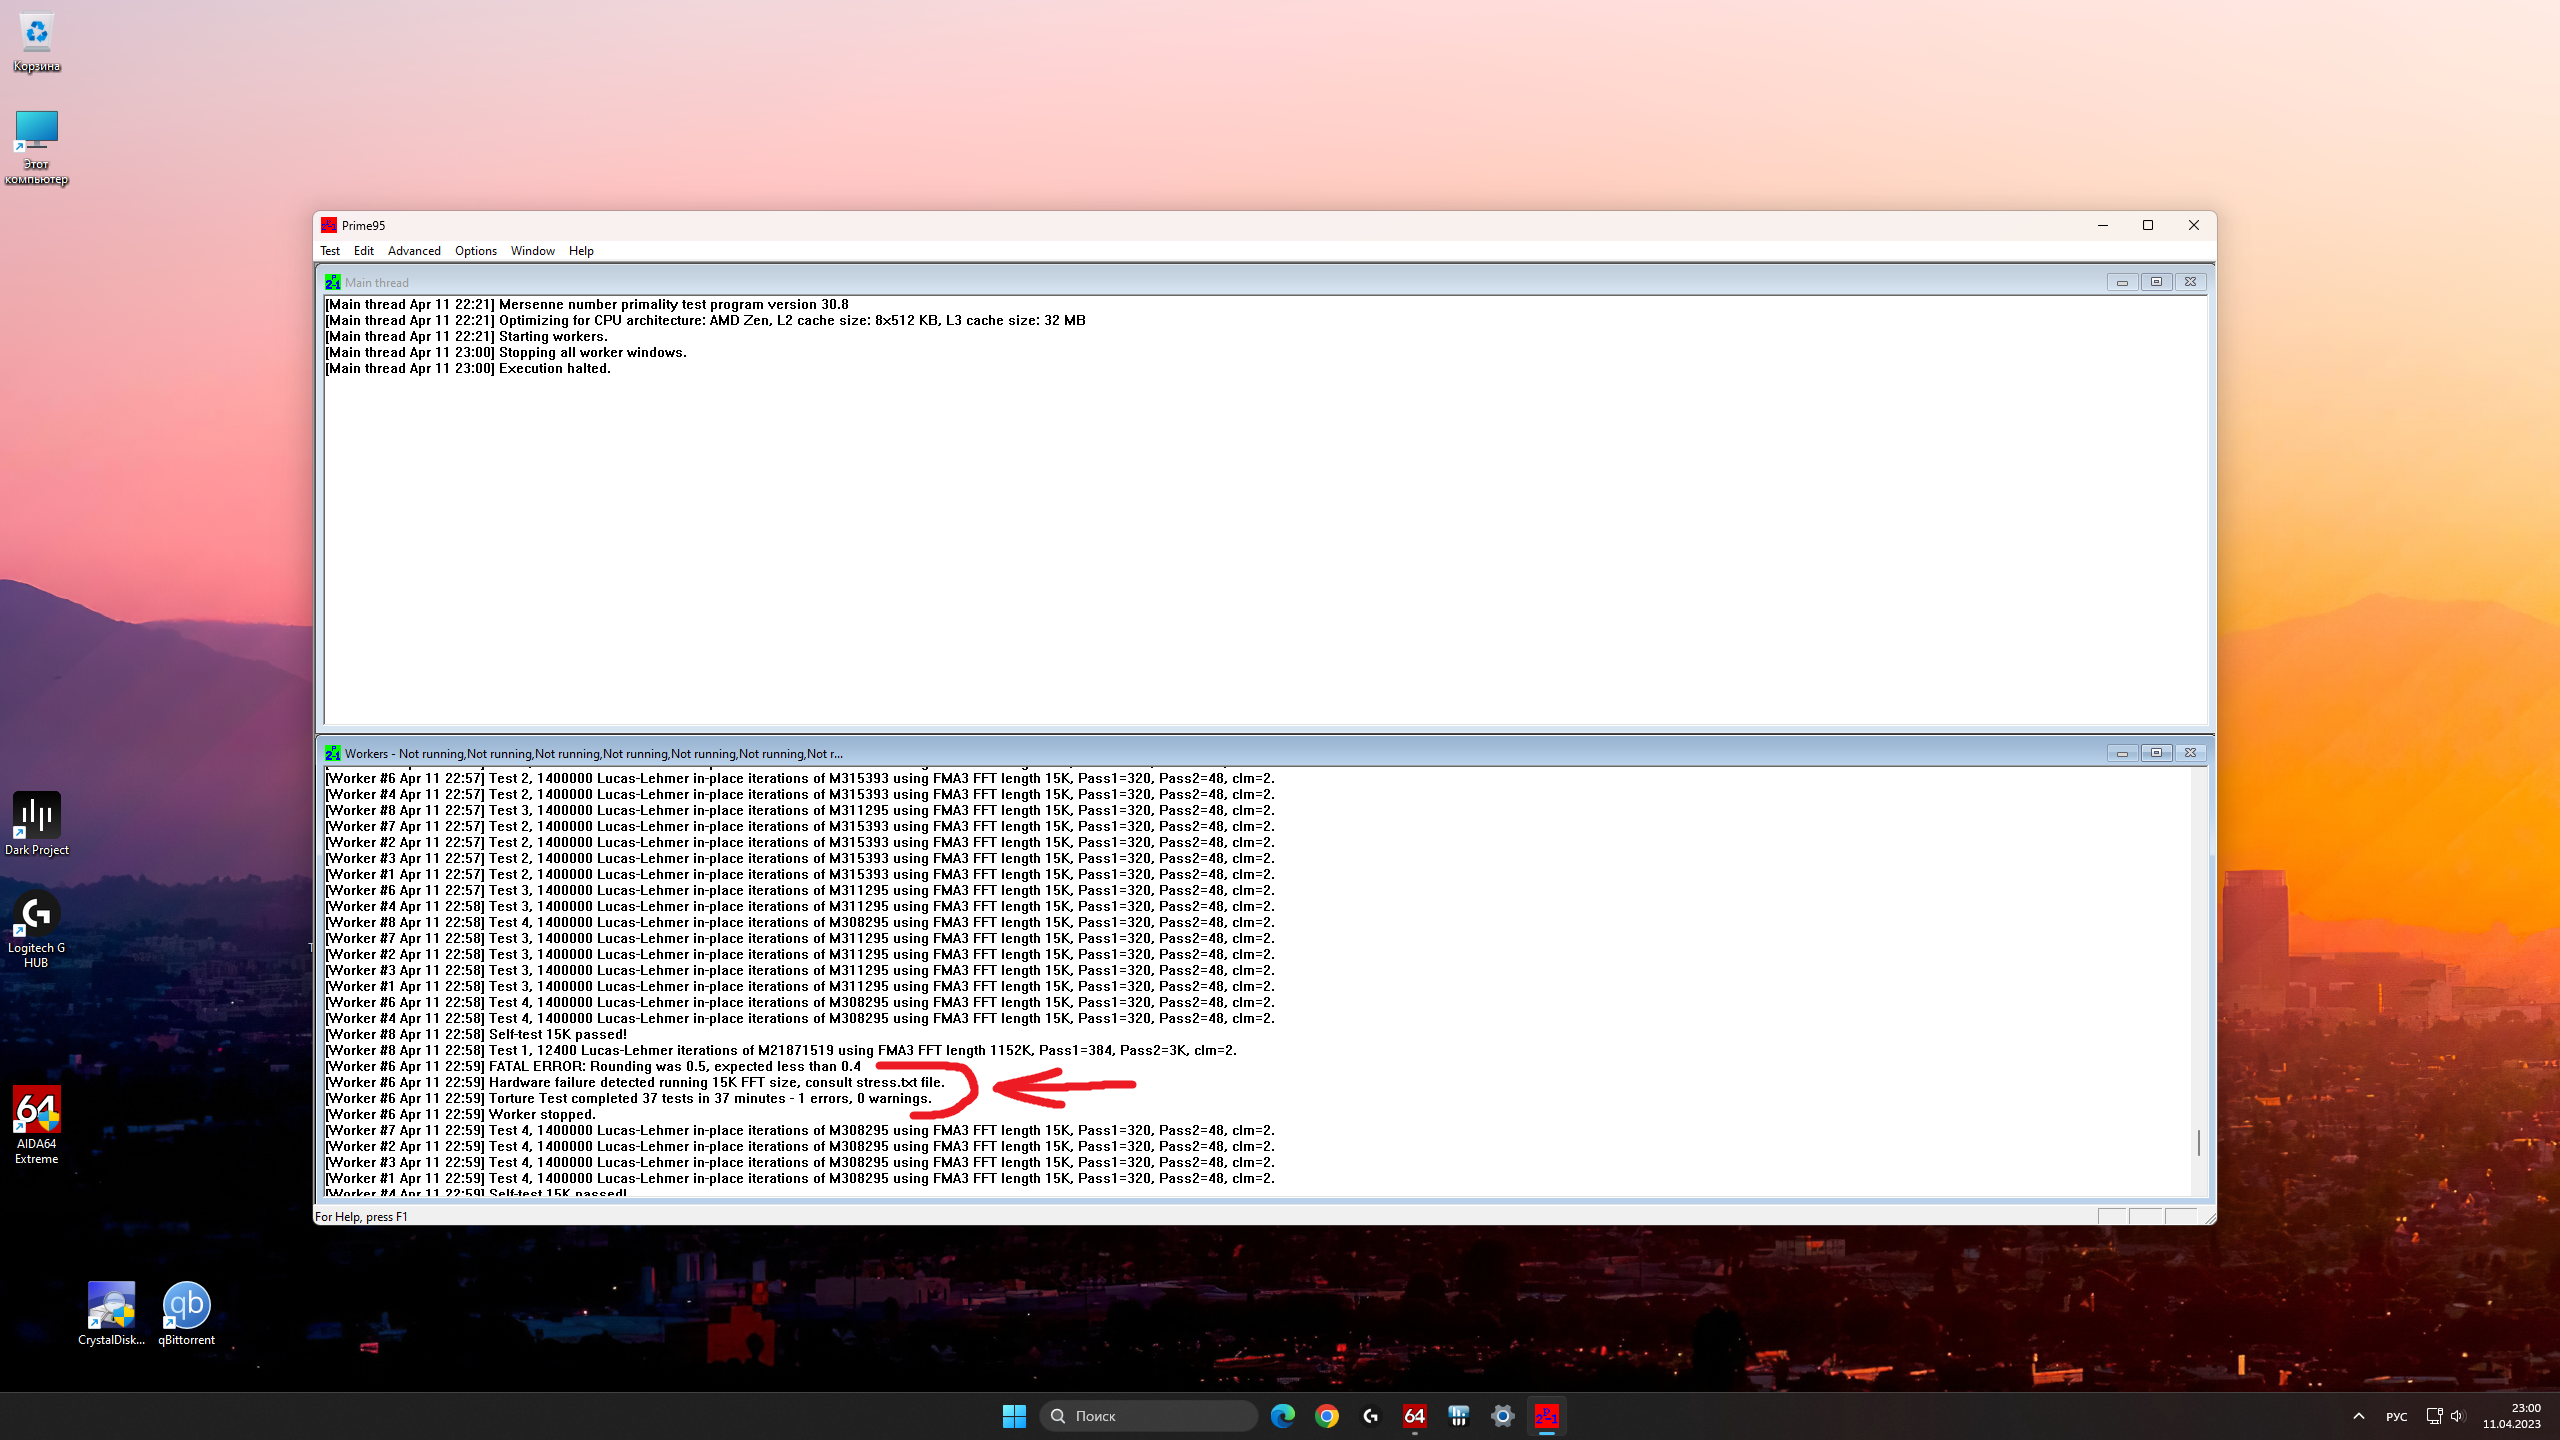2560x1440 pixels.
Task: Open the Help menu
Action: 581,251
